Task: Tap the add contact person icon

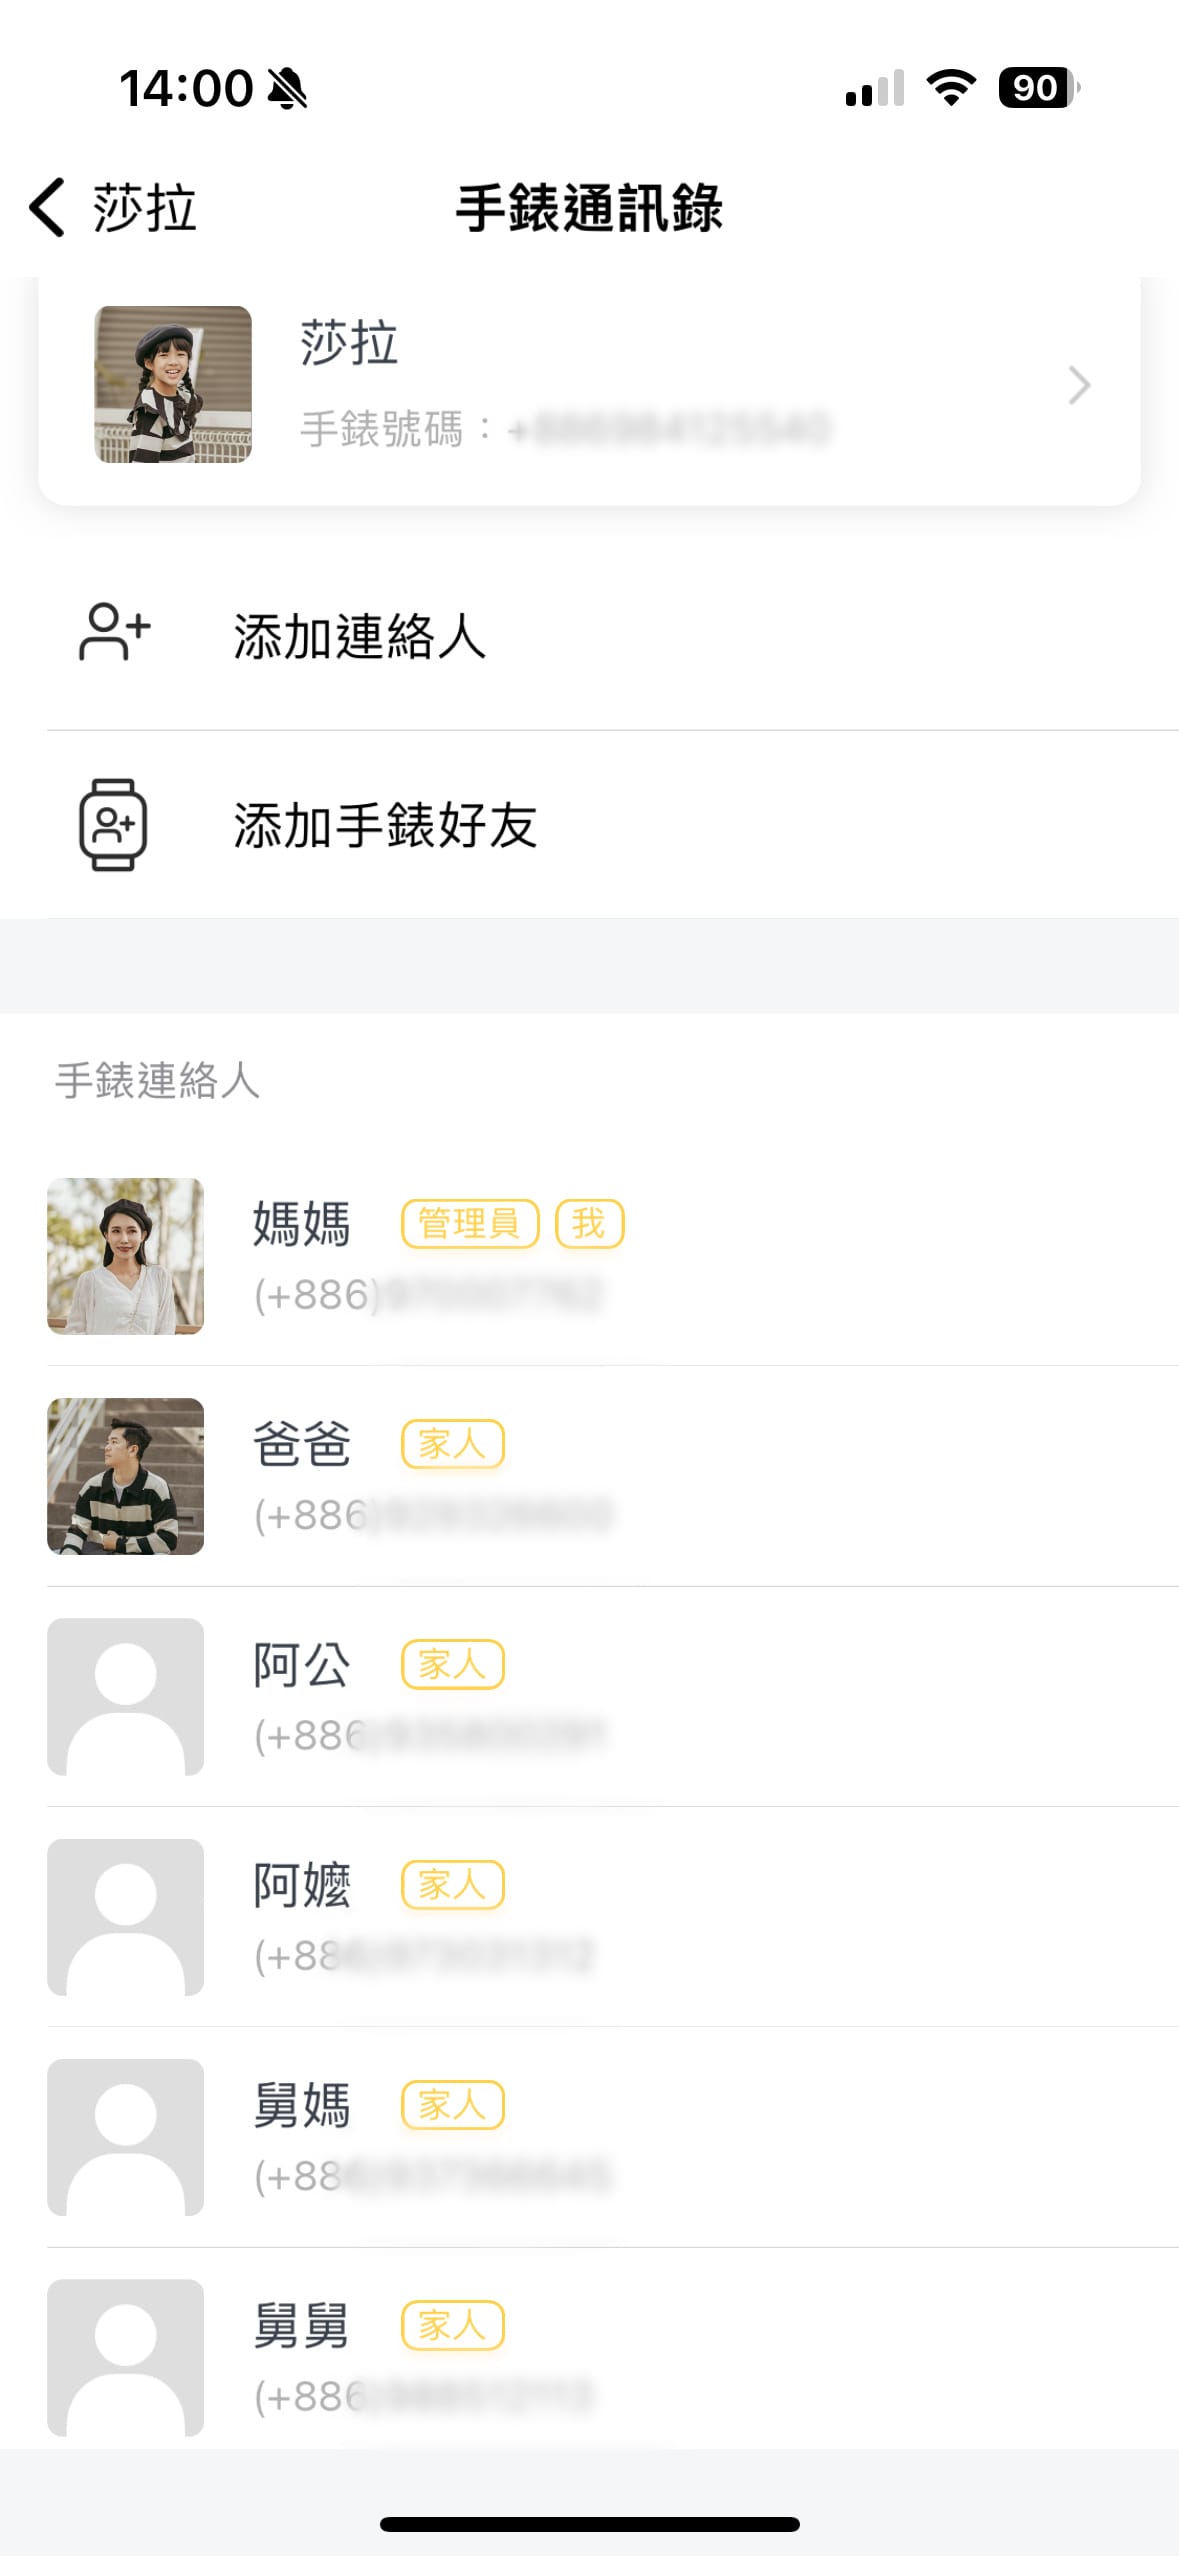Action: pos(114,632)
